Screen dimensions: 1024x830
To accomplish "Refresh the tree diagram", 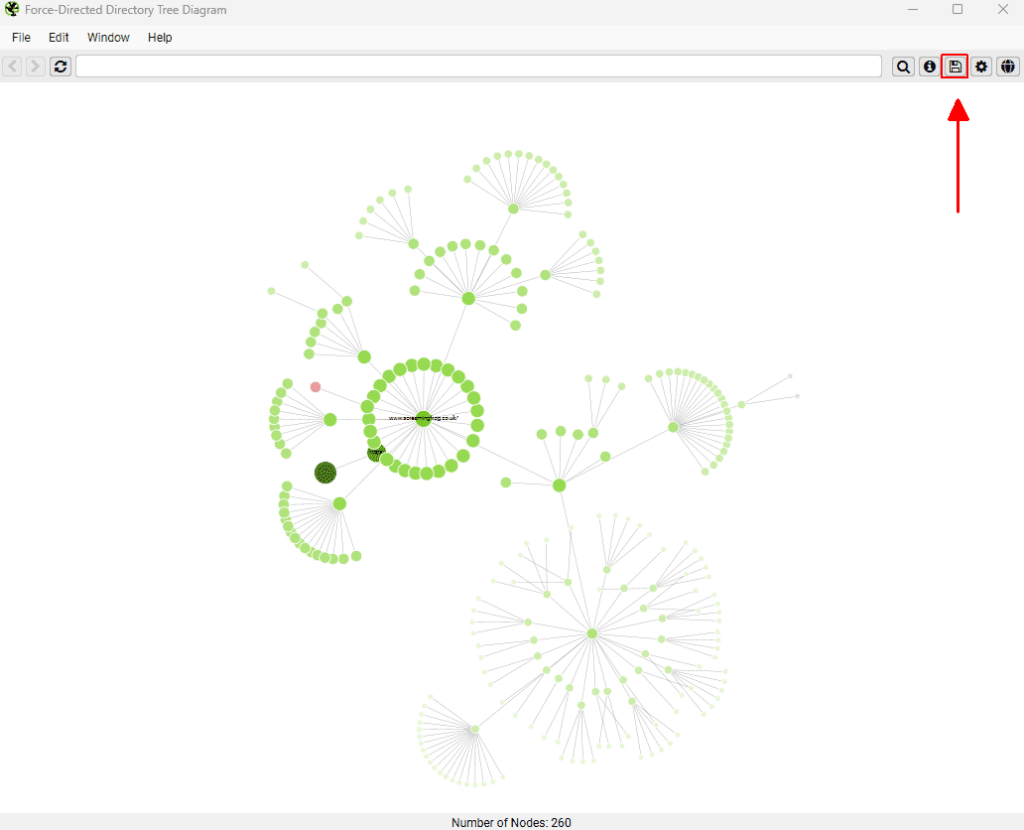I will pyautogui.click(x=61, y=67).
